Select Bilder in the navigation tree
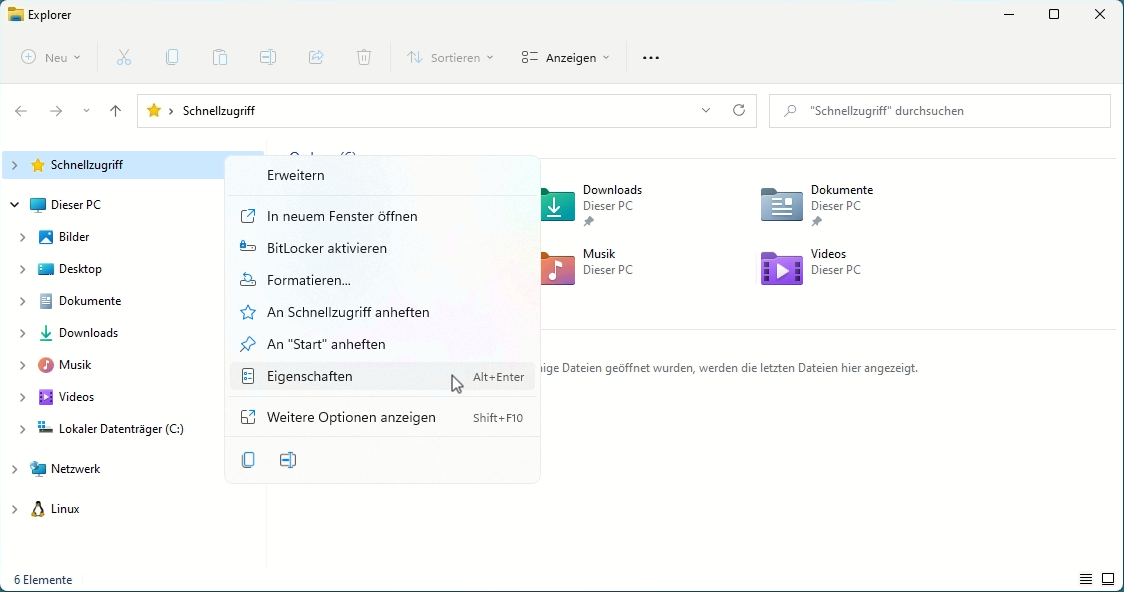The width and height of the screenshot is (1124, 592). coord(74,237)
